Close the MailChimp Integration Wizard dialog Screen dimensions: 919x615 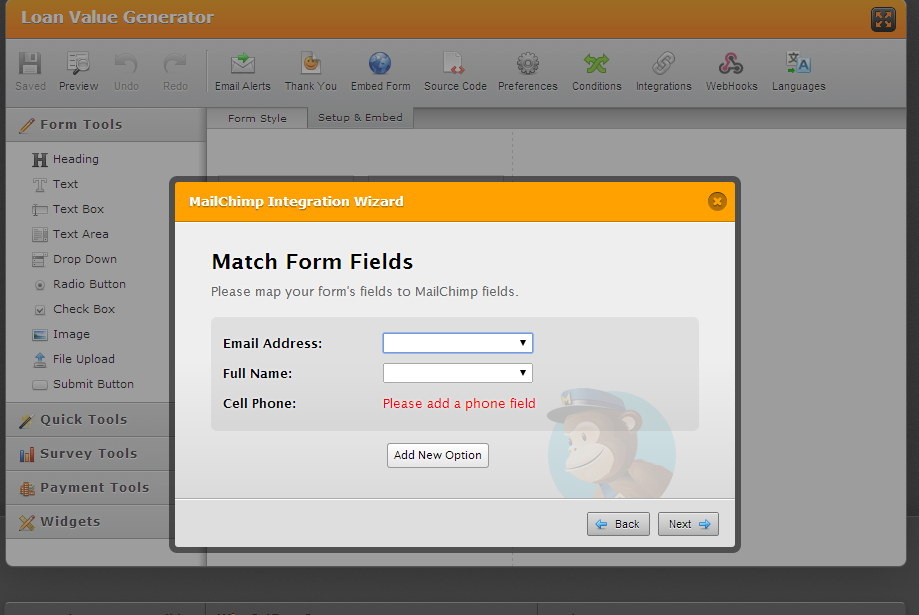coord(717,201)
